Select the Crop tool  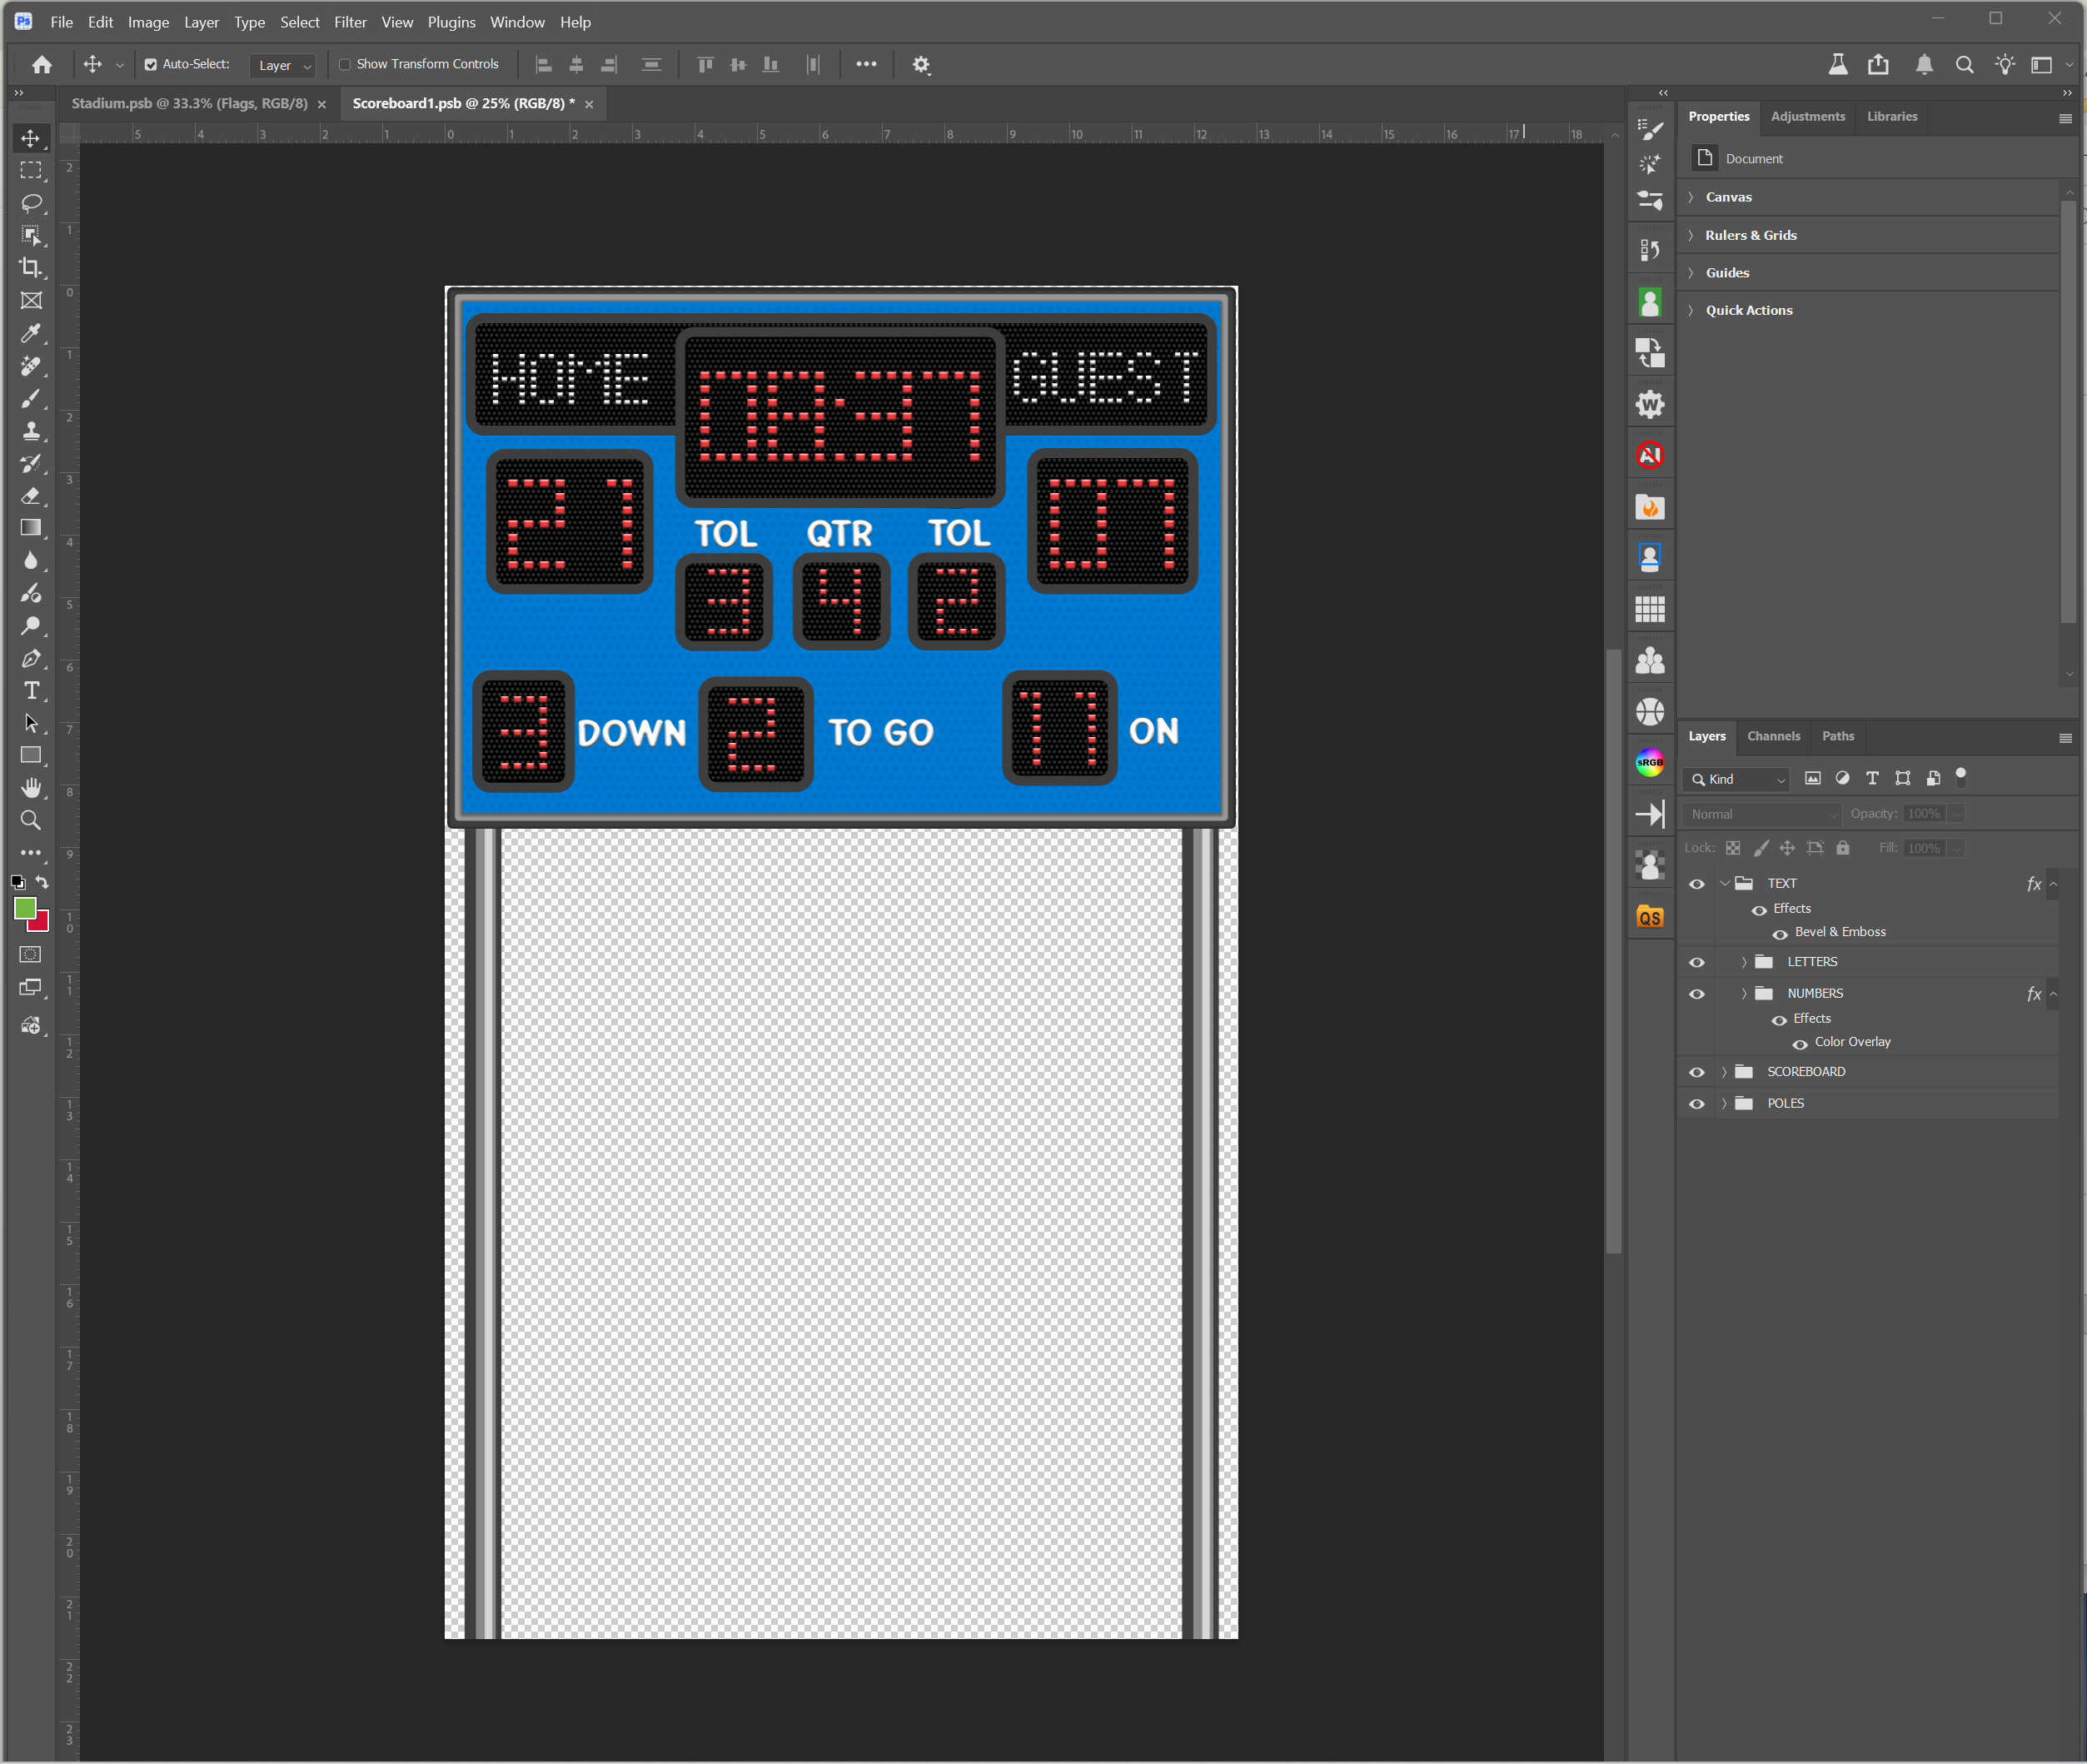[x=31, y=267]
